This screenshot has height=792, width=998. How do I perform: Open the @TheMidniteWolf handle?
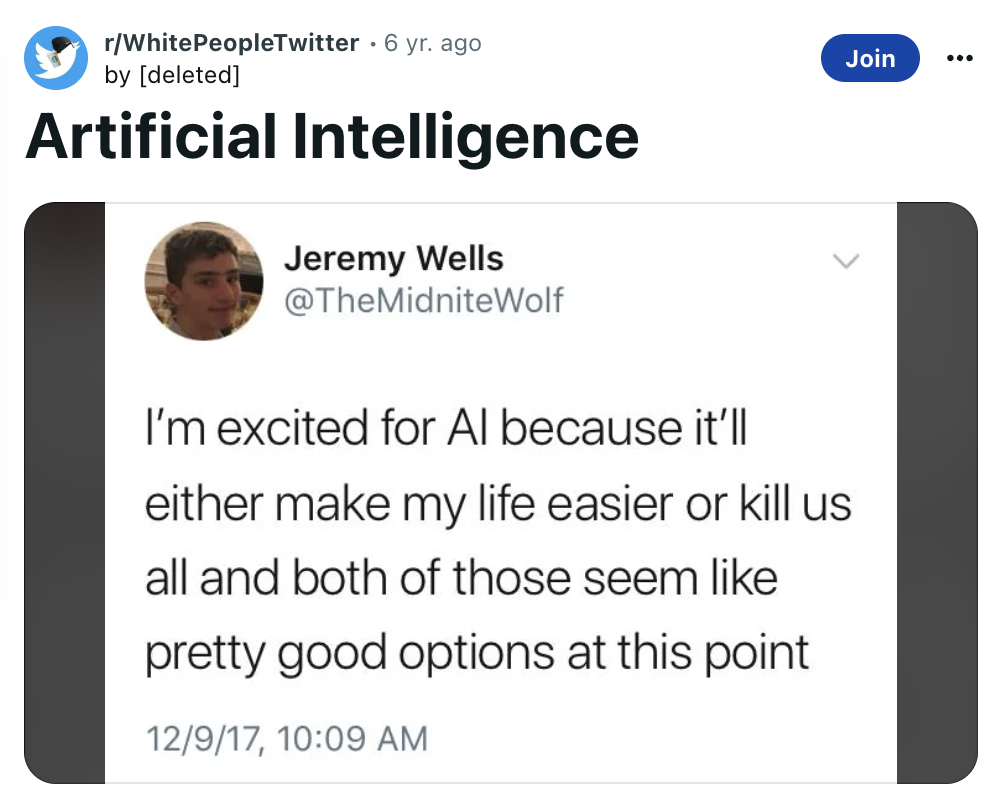(424, 301)
